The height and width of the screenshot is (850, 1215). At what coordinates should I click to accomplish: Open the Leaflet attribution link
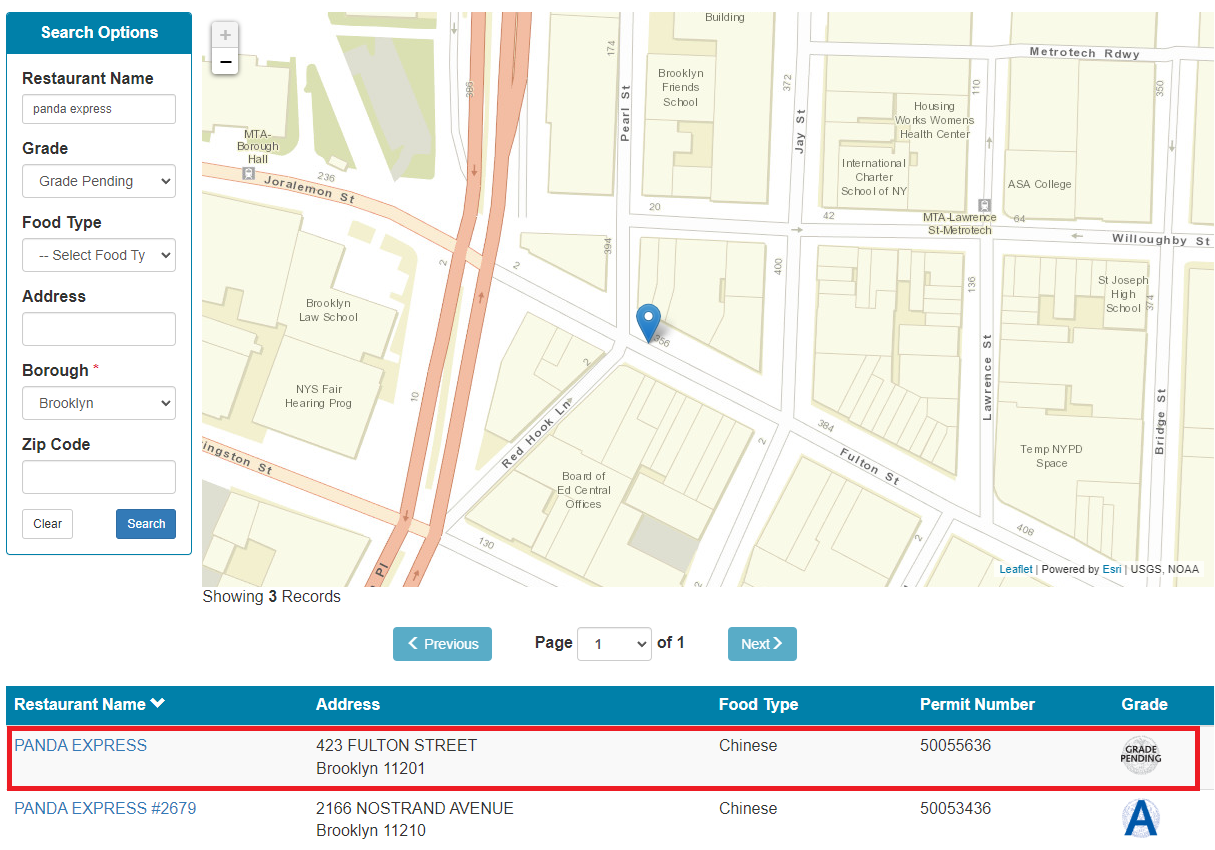1016,569
